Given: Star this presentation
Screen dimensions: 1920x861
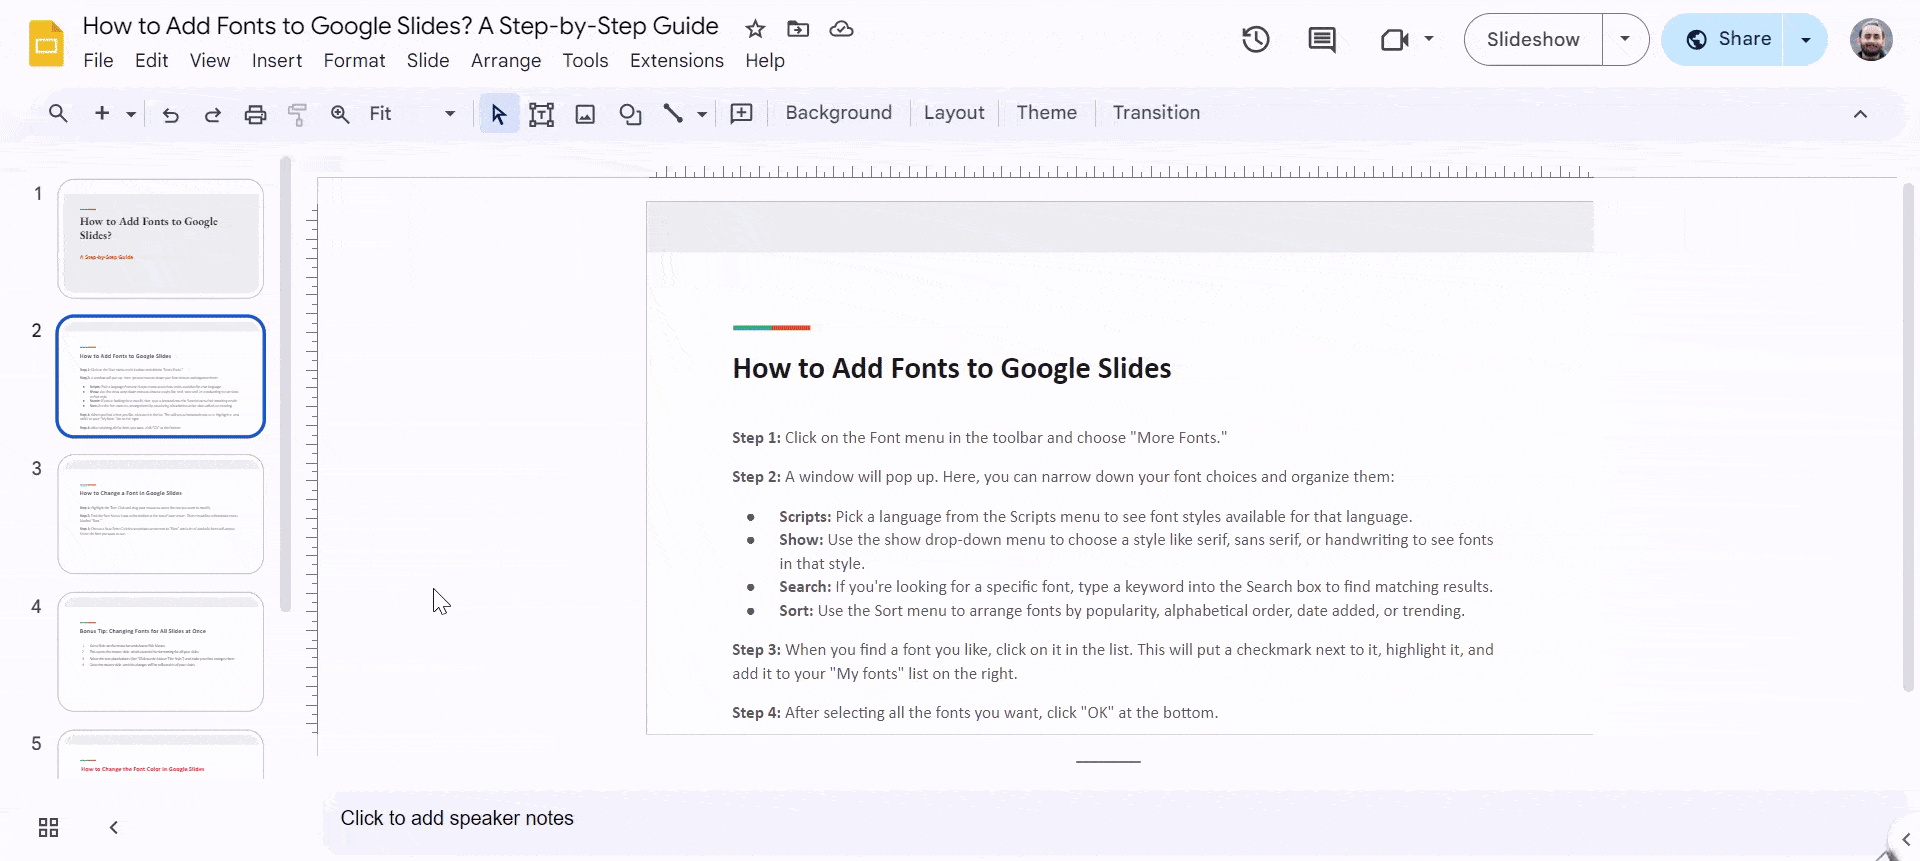Looking at the screenshot, I should 755,29.
